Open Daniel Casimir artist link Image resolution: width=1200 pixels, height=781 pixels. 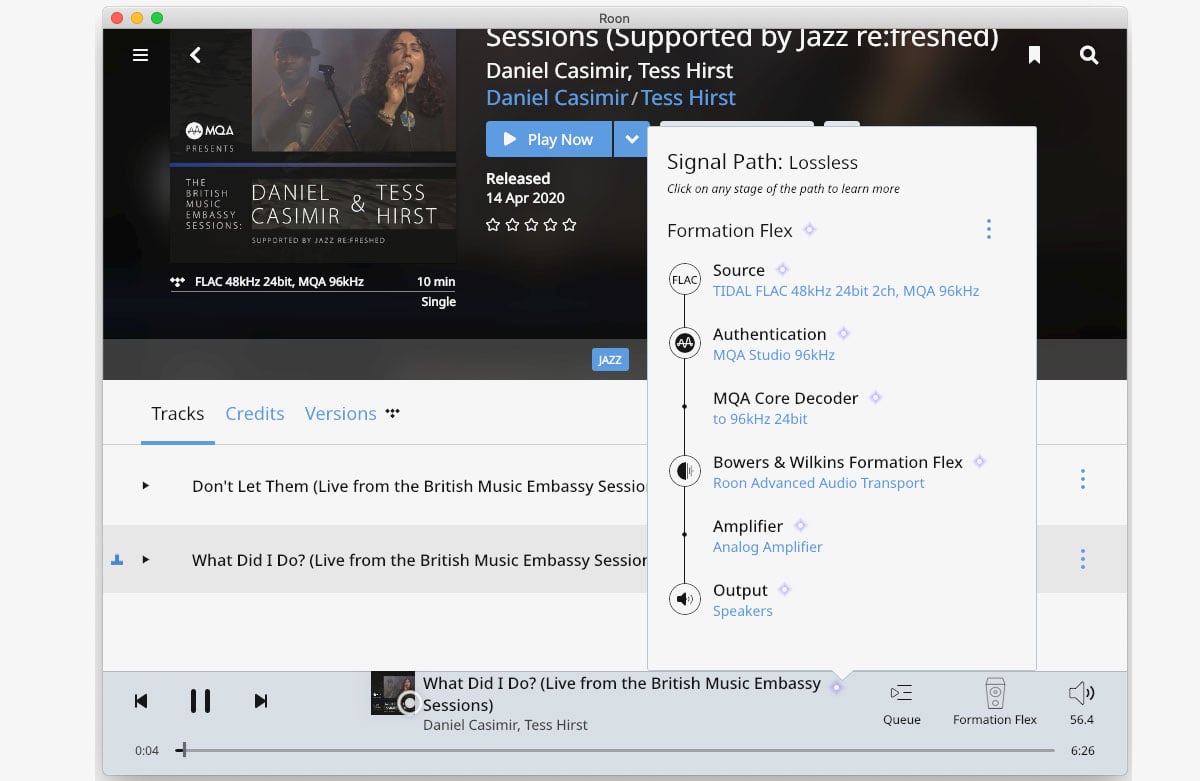click(556, 98)
